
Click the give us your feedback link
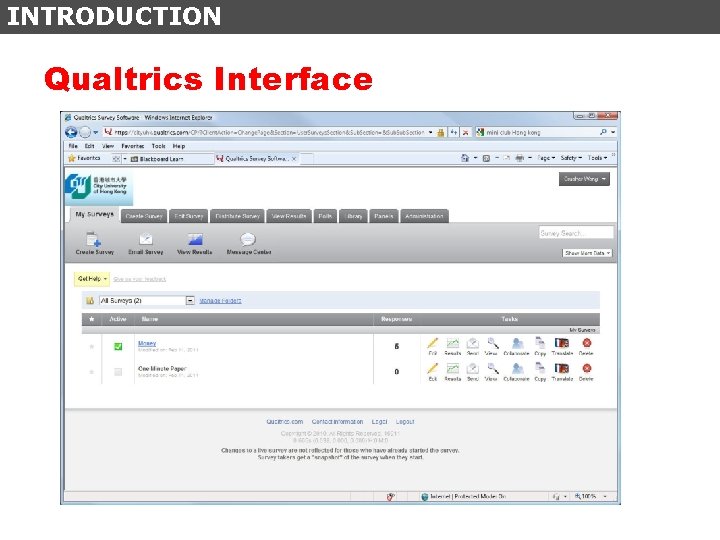140,279
